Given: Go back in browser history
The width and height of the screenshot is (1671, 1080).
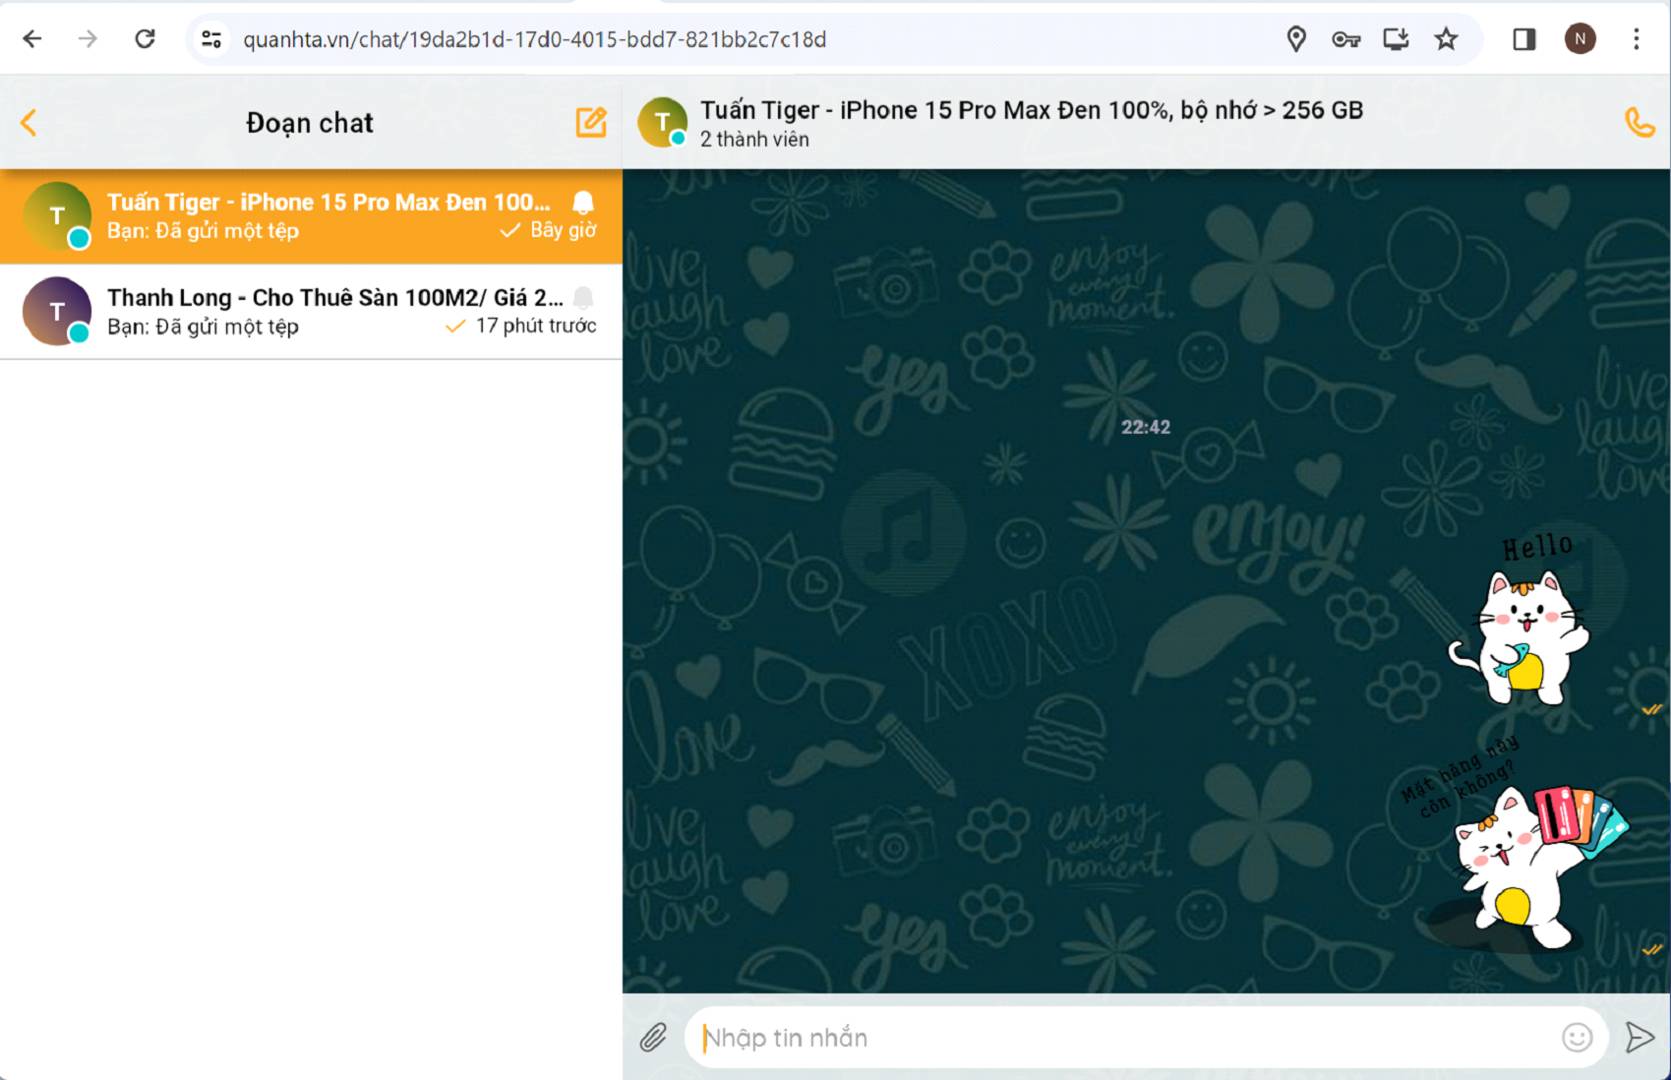Looking at the screenshot, I should click(x=32, y=39).
